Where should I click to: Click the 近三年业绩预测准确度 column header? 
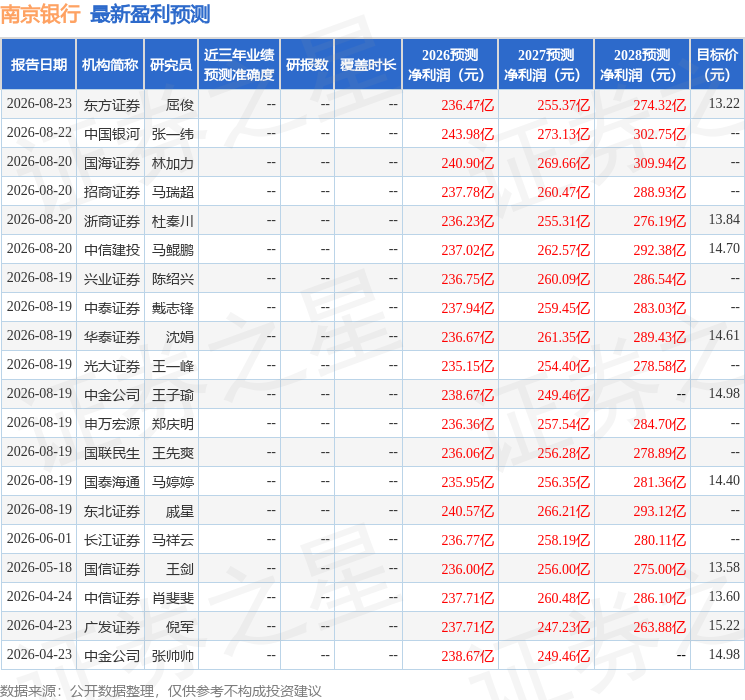click(x=239, y=65)
